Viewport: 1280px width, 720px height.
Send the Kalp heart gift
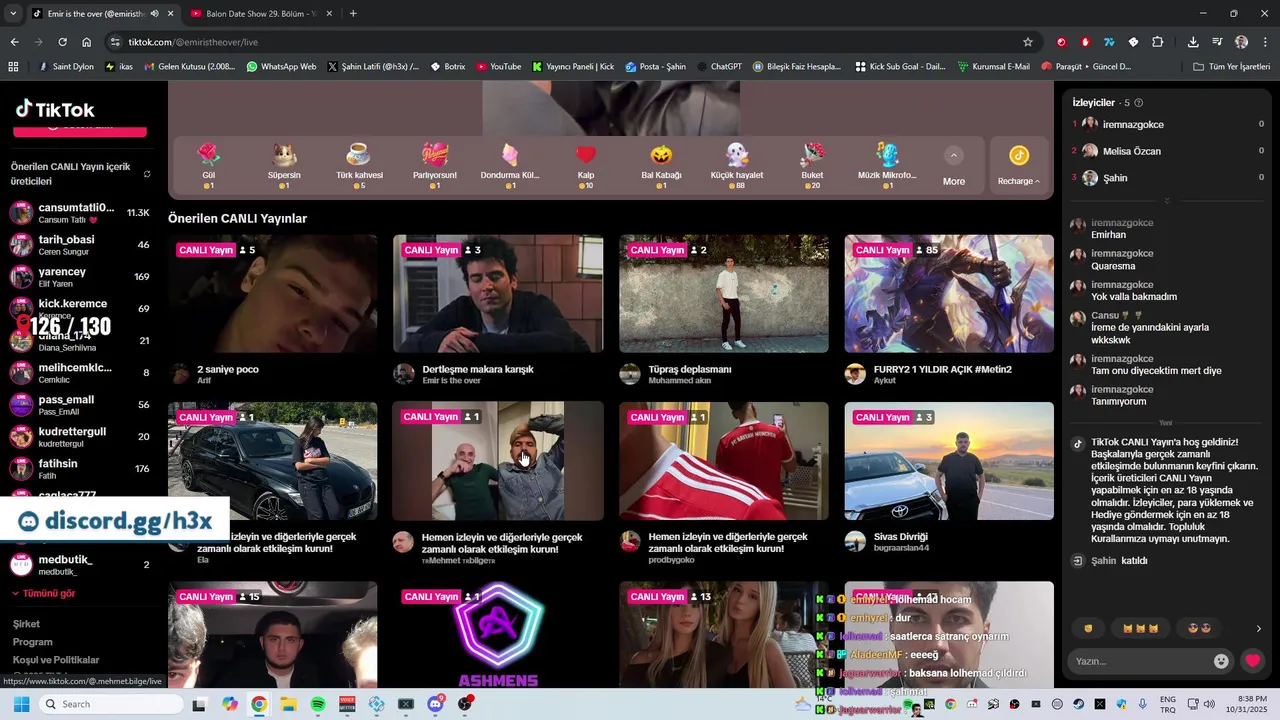click(x=586, y=165)
